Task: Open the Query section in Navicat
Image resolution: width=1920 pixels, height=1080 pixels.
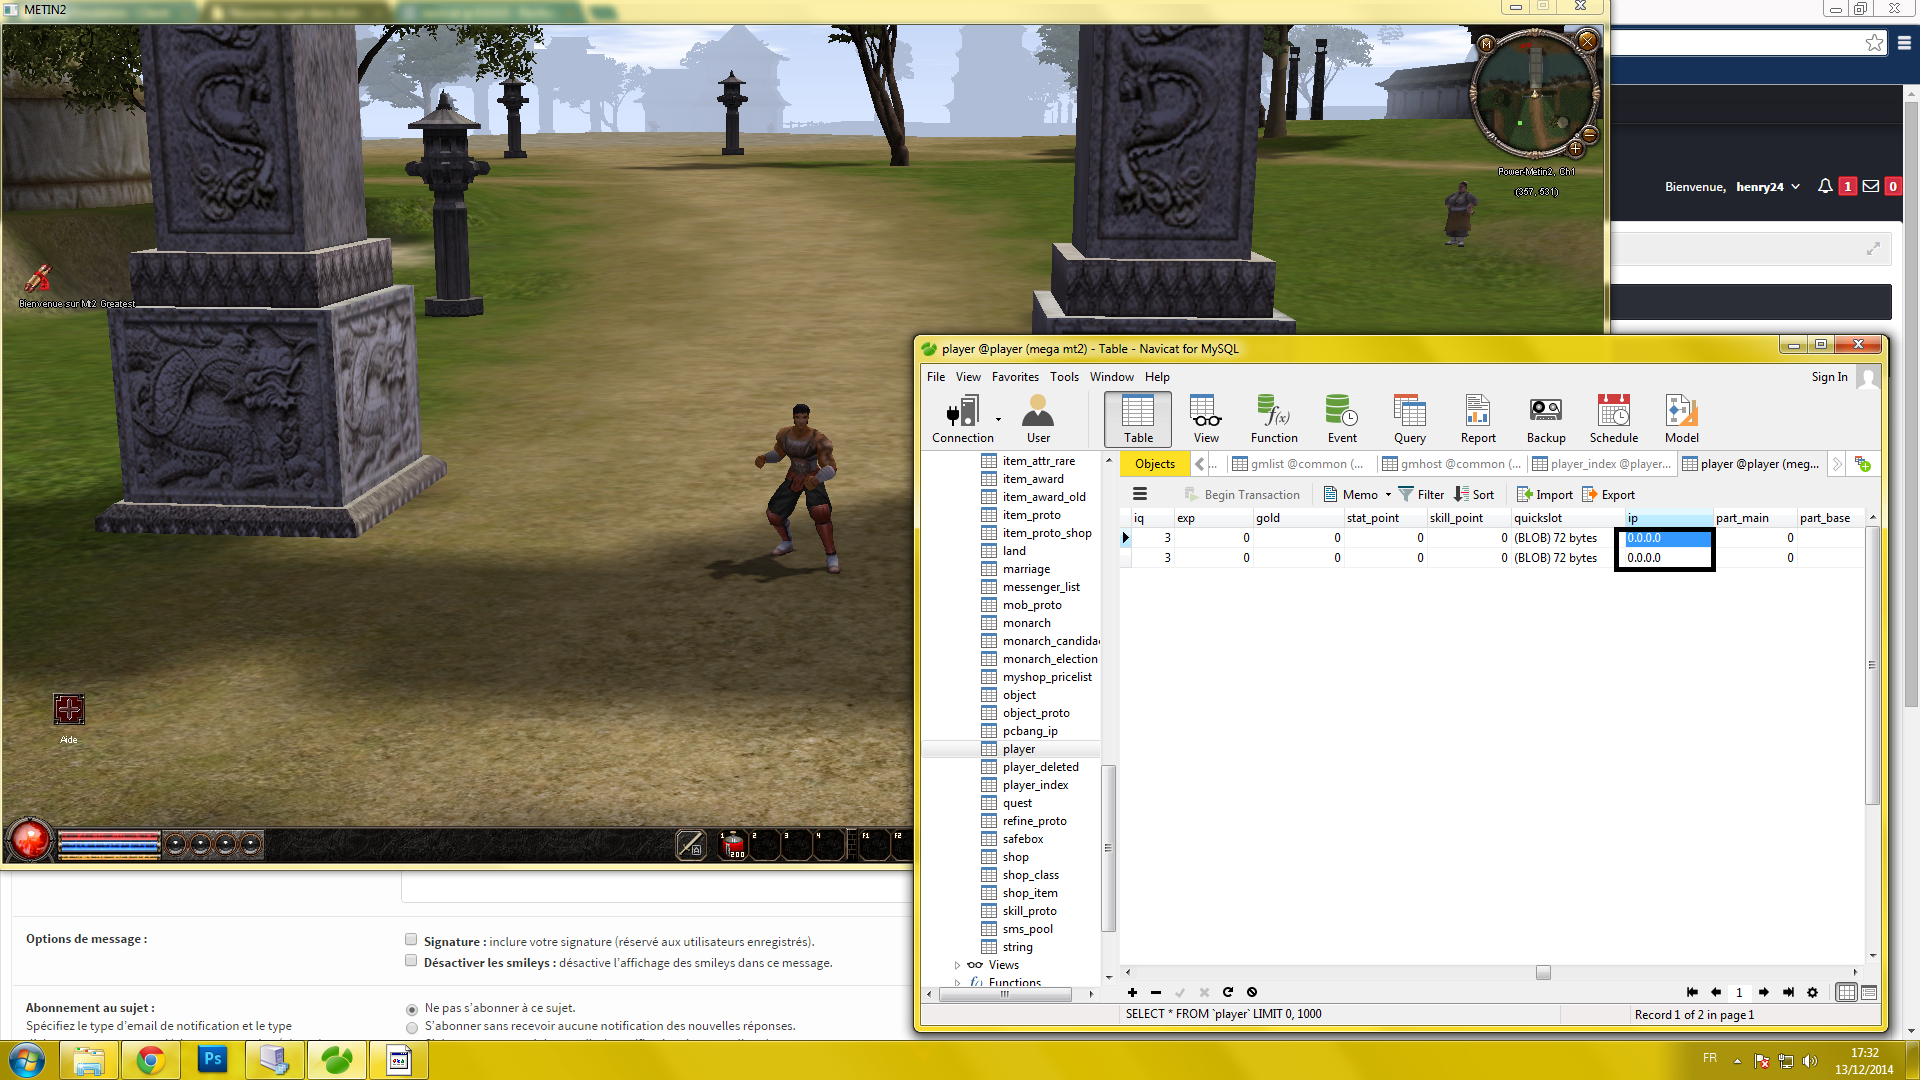Action: (1410, 419)
